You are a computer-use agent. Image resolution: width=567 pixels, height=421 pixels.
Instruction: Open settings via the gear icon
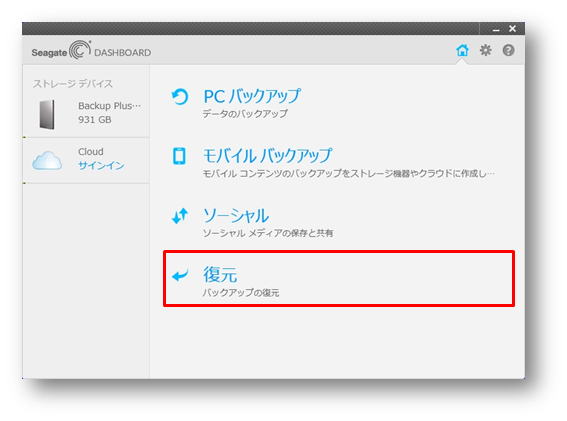(485, 50)
